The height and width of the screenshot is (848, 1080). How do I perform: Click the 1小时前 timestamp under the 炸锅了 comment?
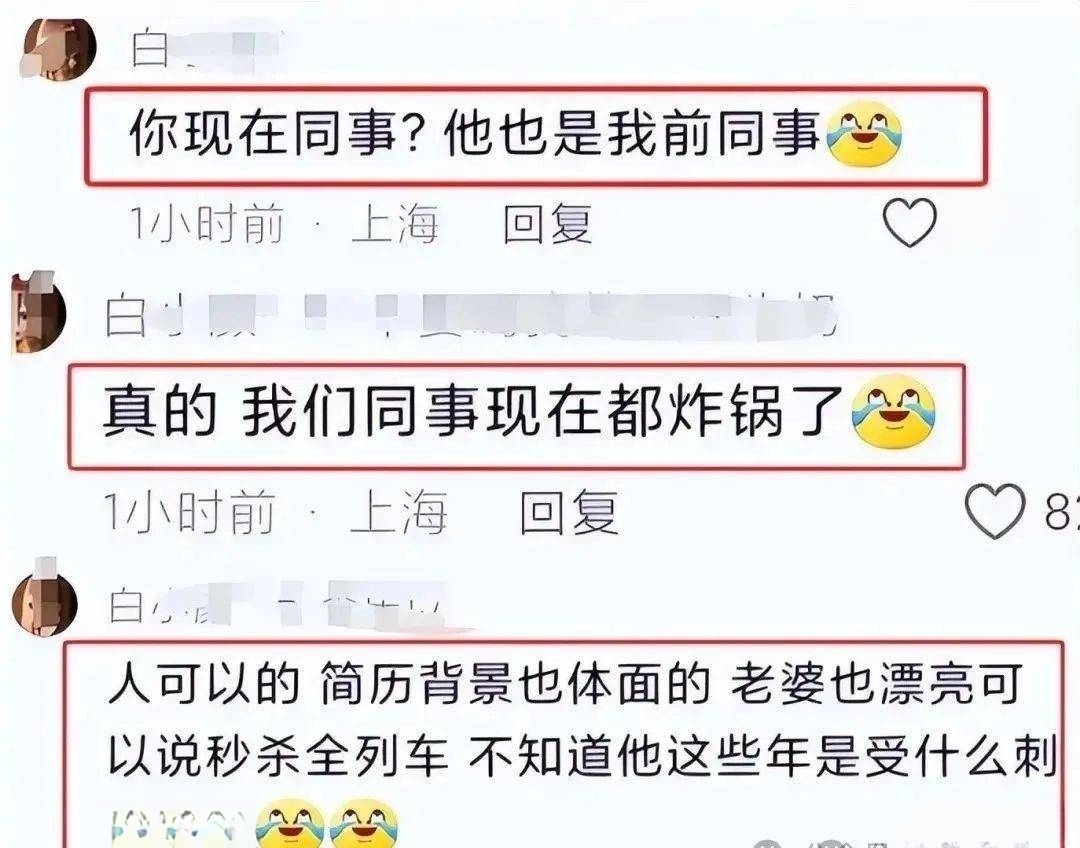click(x=189, y=512)
